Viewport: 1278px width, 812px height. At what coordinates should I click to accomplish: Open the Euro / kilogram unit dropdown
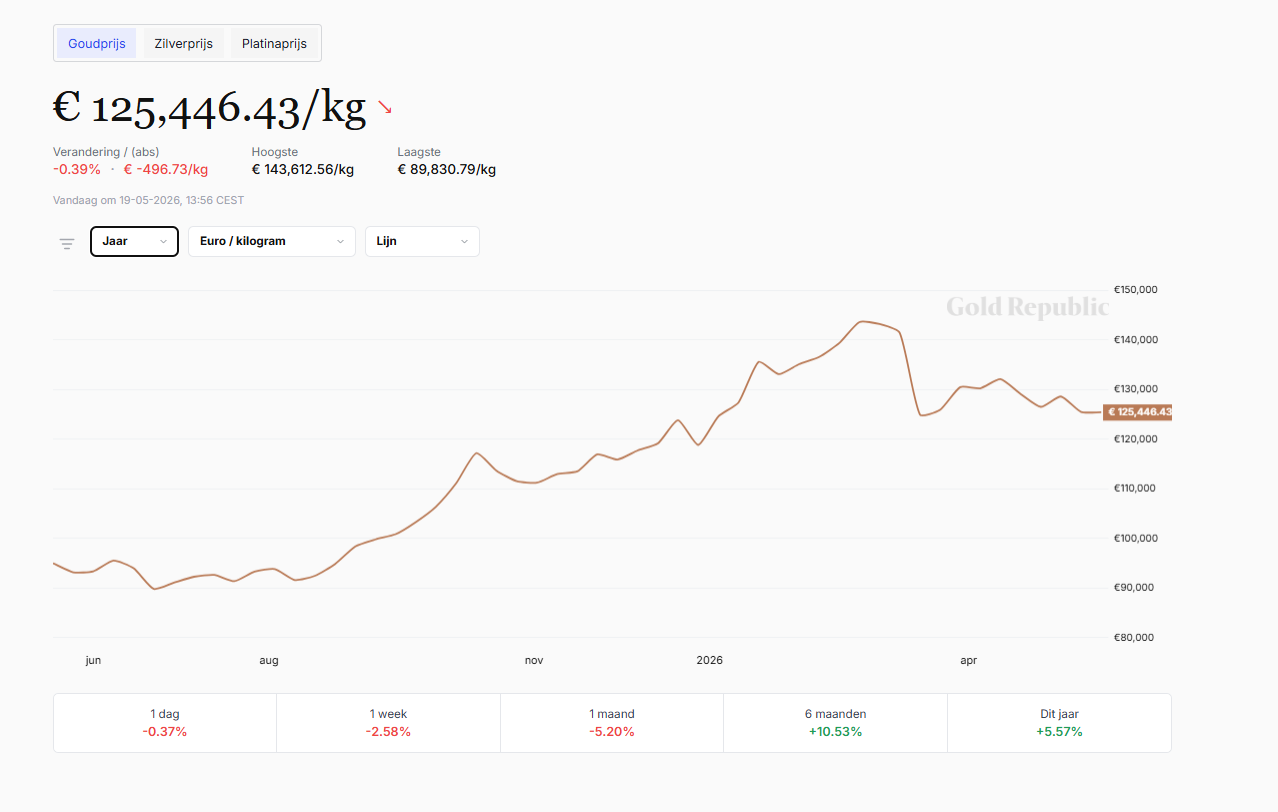(x=272, y=242)
